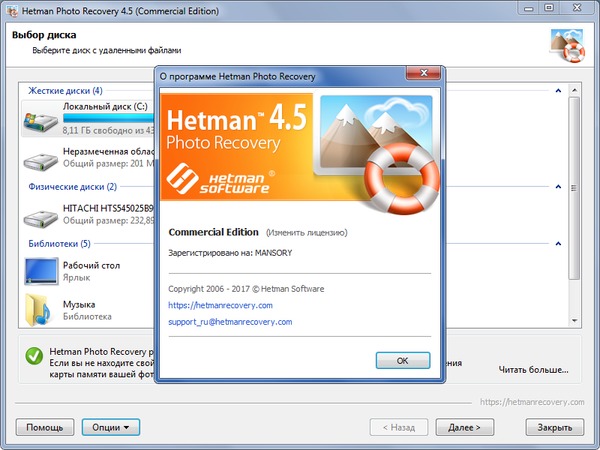Image resolution: width=600 pixels, height=450 pixels.
Task: Select the Рабочий стол desktop icon
Action: click(41, 271)
